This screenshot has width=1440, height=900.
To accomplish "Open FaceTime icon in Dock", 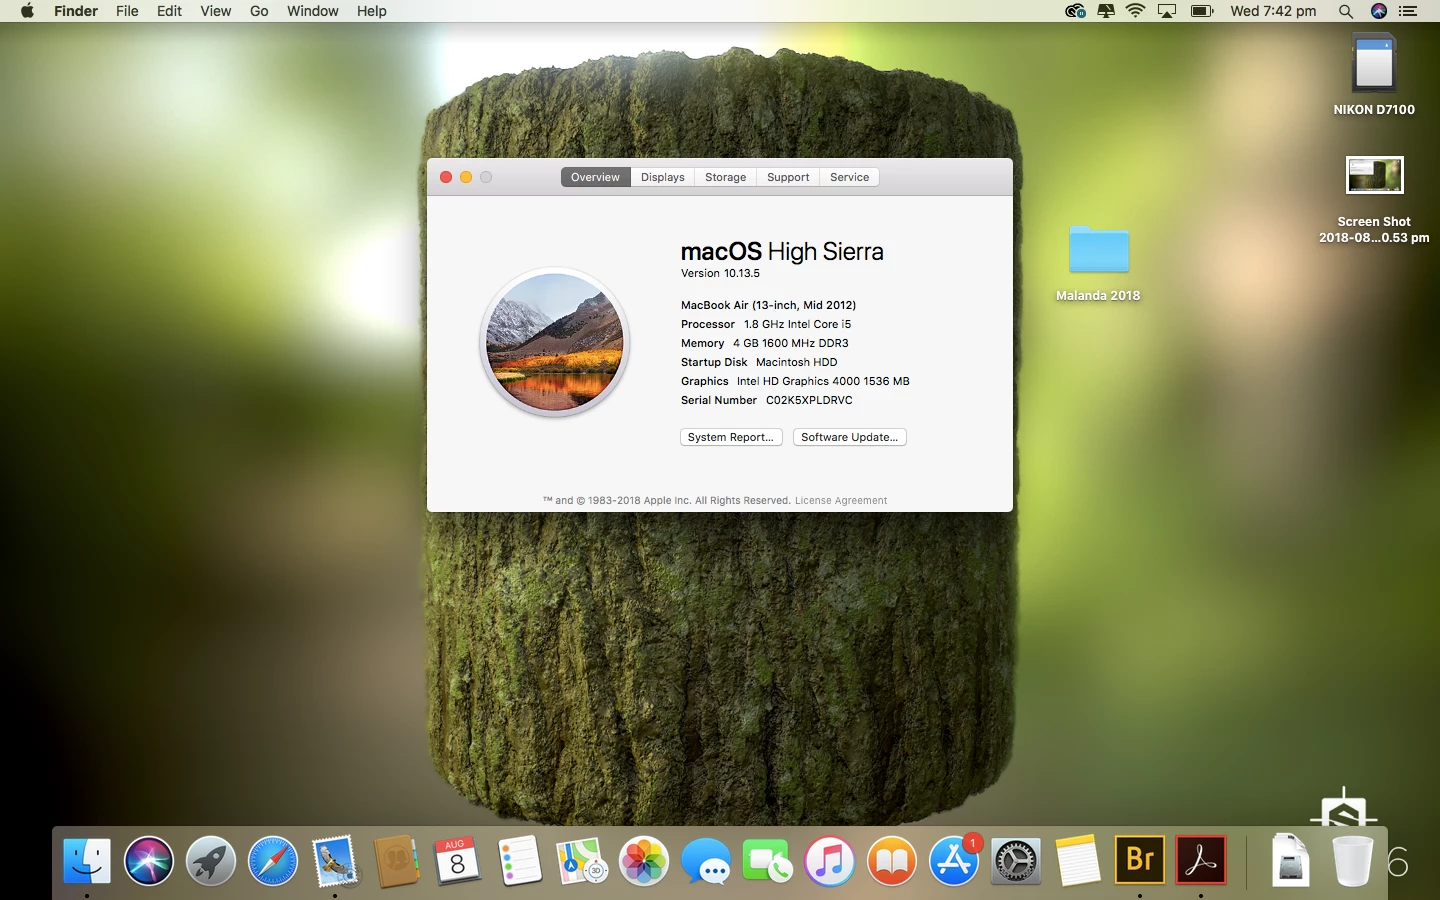I will point(767,861).
